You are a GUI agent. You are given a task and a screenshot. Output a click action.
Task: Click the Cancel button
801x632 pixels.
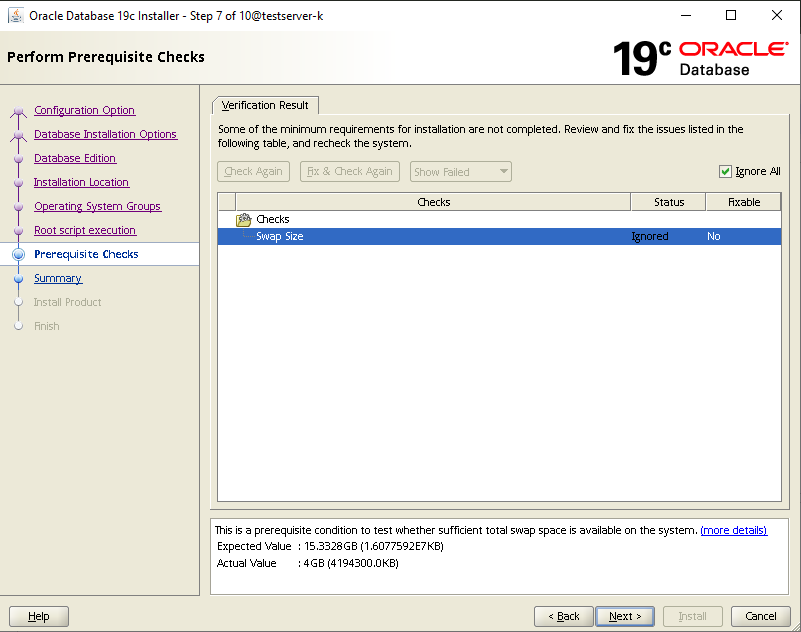pyautogui.click(x=761, y=616)
